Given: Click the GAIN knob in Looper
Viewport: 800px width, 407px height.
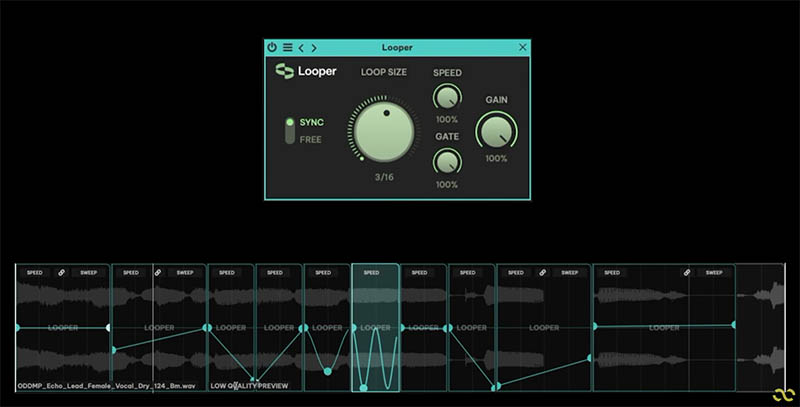Looking at the screenshot, I should [496, 132].
